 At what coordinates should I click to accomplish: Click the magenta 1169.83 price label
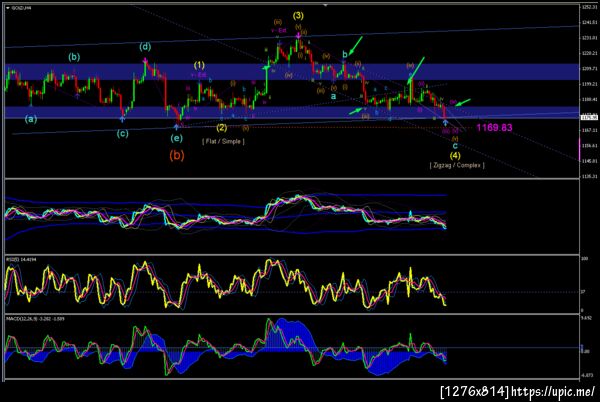point(494,127)
